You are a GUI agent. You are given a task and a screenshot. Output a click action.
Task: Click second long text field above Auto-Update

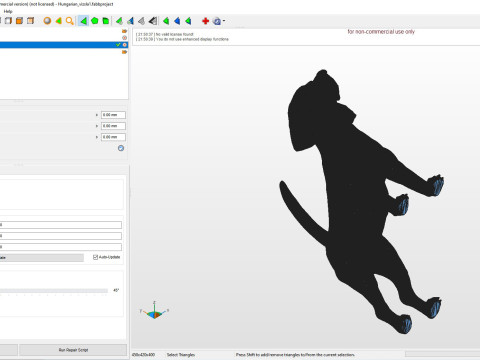click(x=61, y=236)
